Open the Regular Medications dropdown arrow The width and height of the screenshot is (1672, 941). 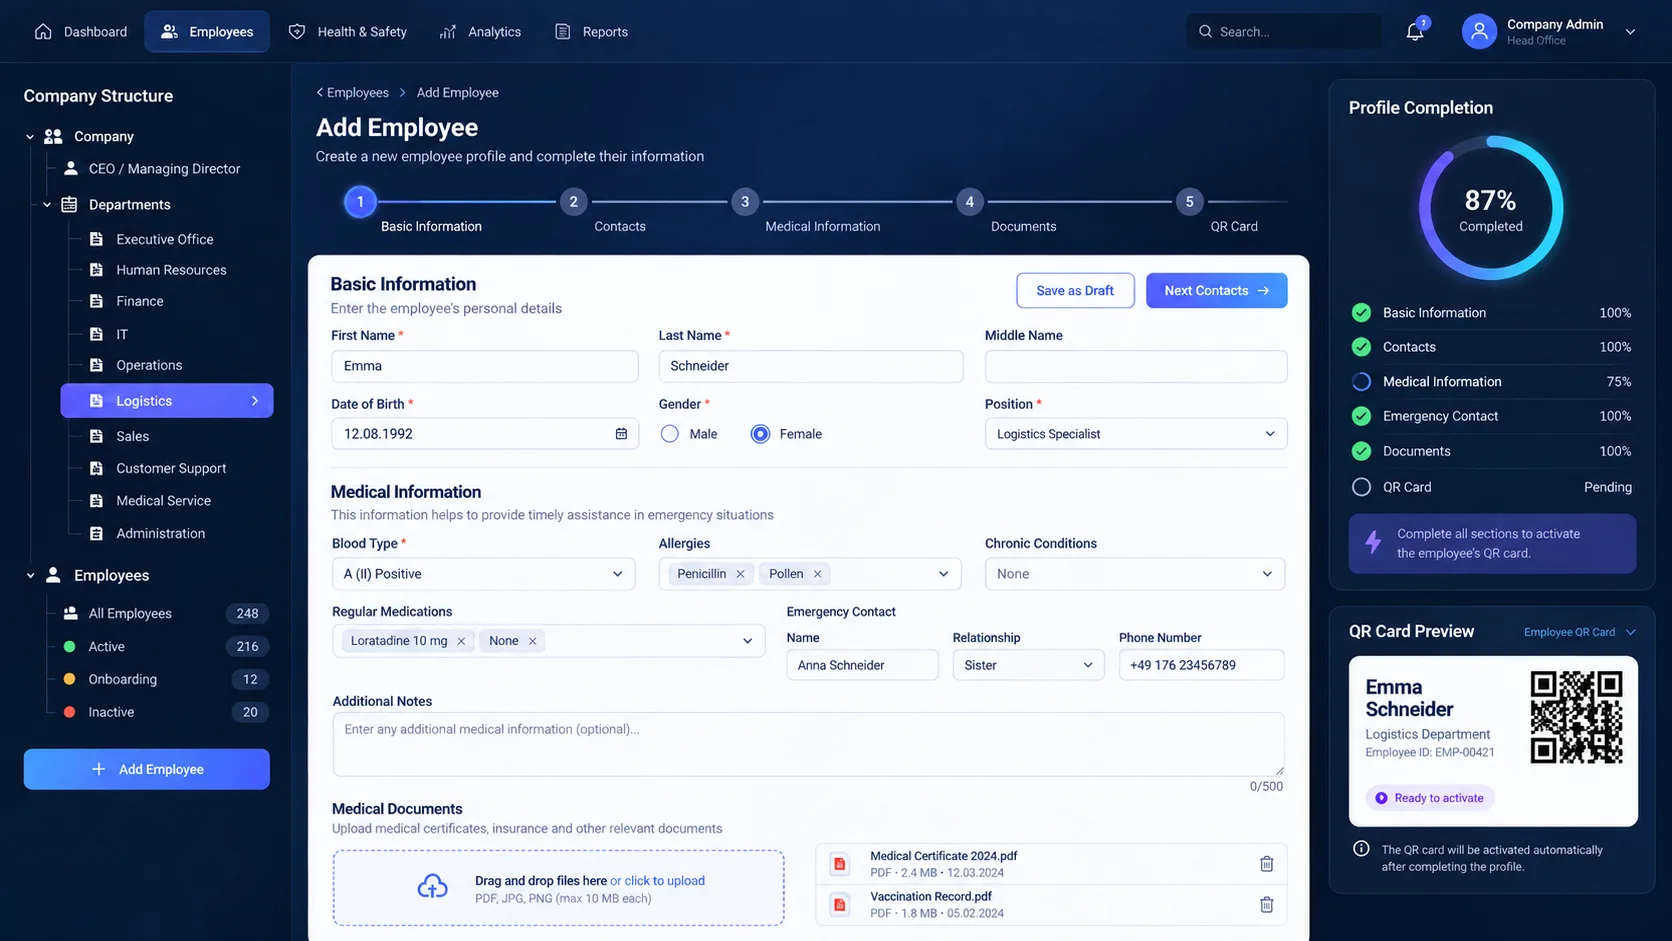pyautogui.click(x=747, y=641)
